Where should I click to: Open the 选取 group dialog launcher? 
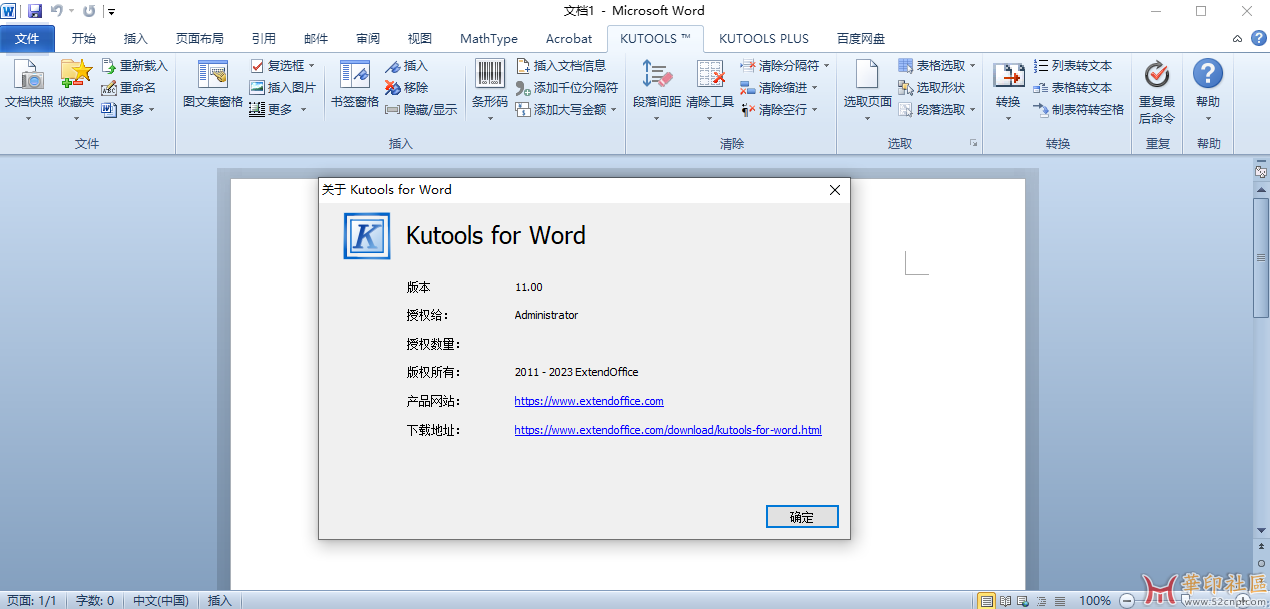tap(973, 144)
